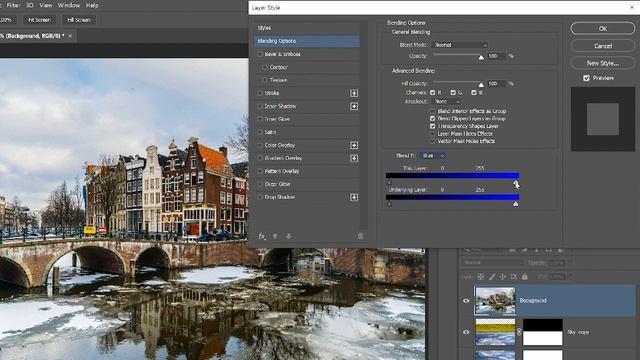Open the Window menu
This screenshot has height=360, width=640.
(69, 5)
